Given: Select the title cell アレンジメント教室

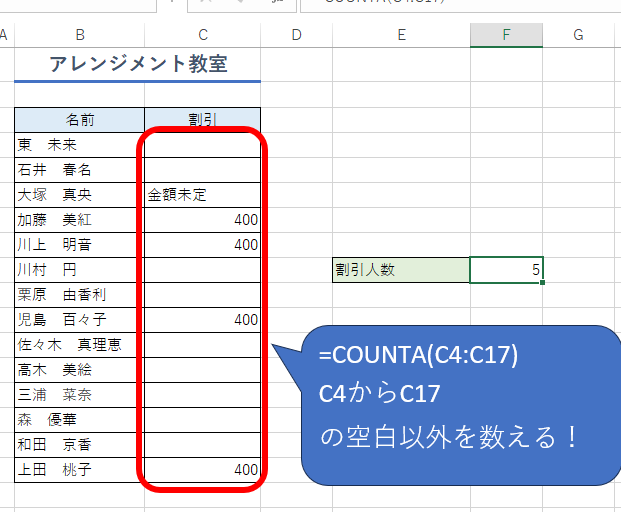Looking at the screenshot, I should (x=138, y=65).
